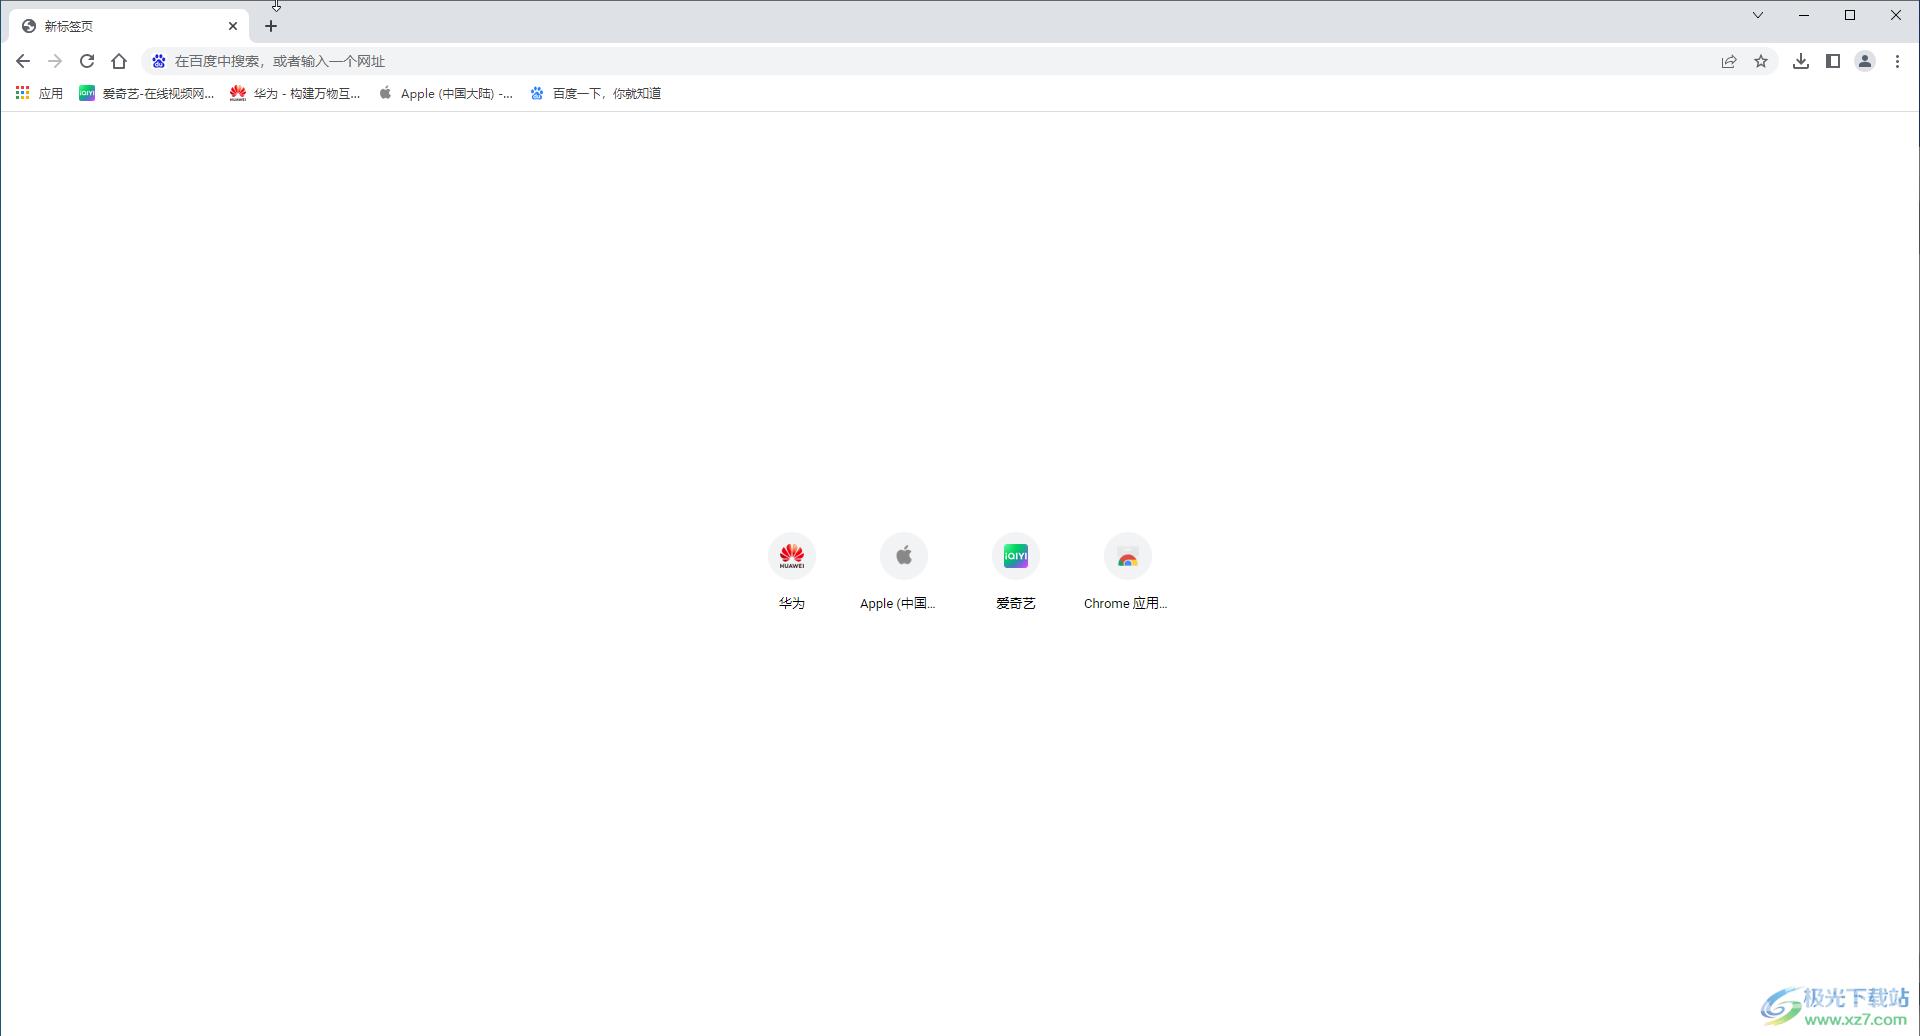Screen dimensions: 1920x1036
Task: Open the home page icon
Action: pyautogui.click(x=119, y=61)
